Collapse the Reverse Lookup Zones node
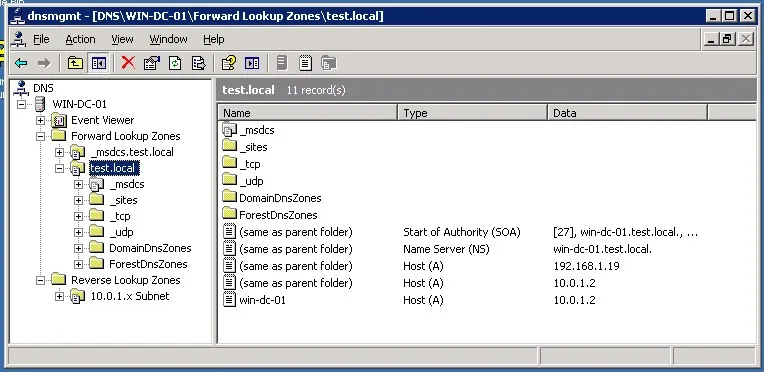This screenshot has height=372, width=764. pyautogui.click(x=40, y=280)
